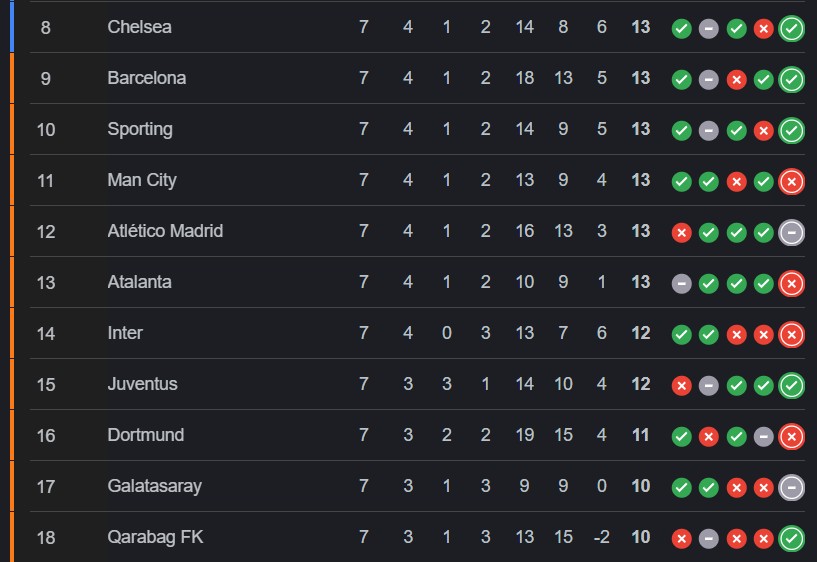Image resolution: width=817 pixels, height=562 pixels.
Task: Click Chelsea's red loss form icon
Action: tap(764, 28)
